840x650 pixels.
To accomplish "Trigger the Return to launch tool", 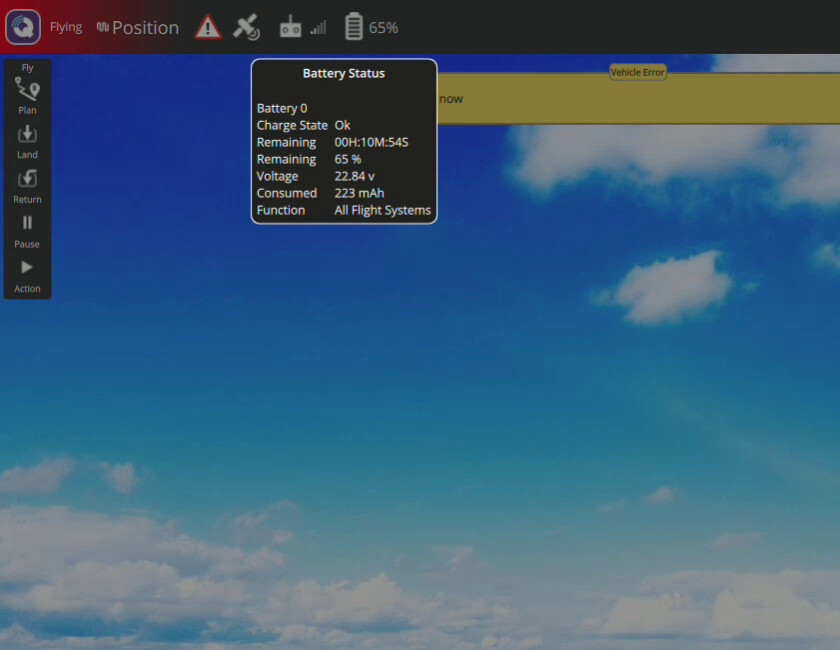I will pyautogui.click(x=27, y=184).
